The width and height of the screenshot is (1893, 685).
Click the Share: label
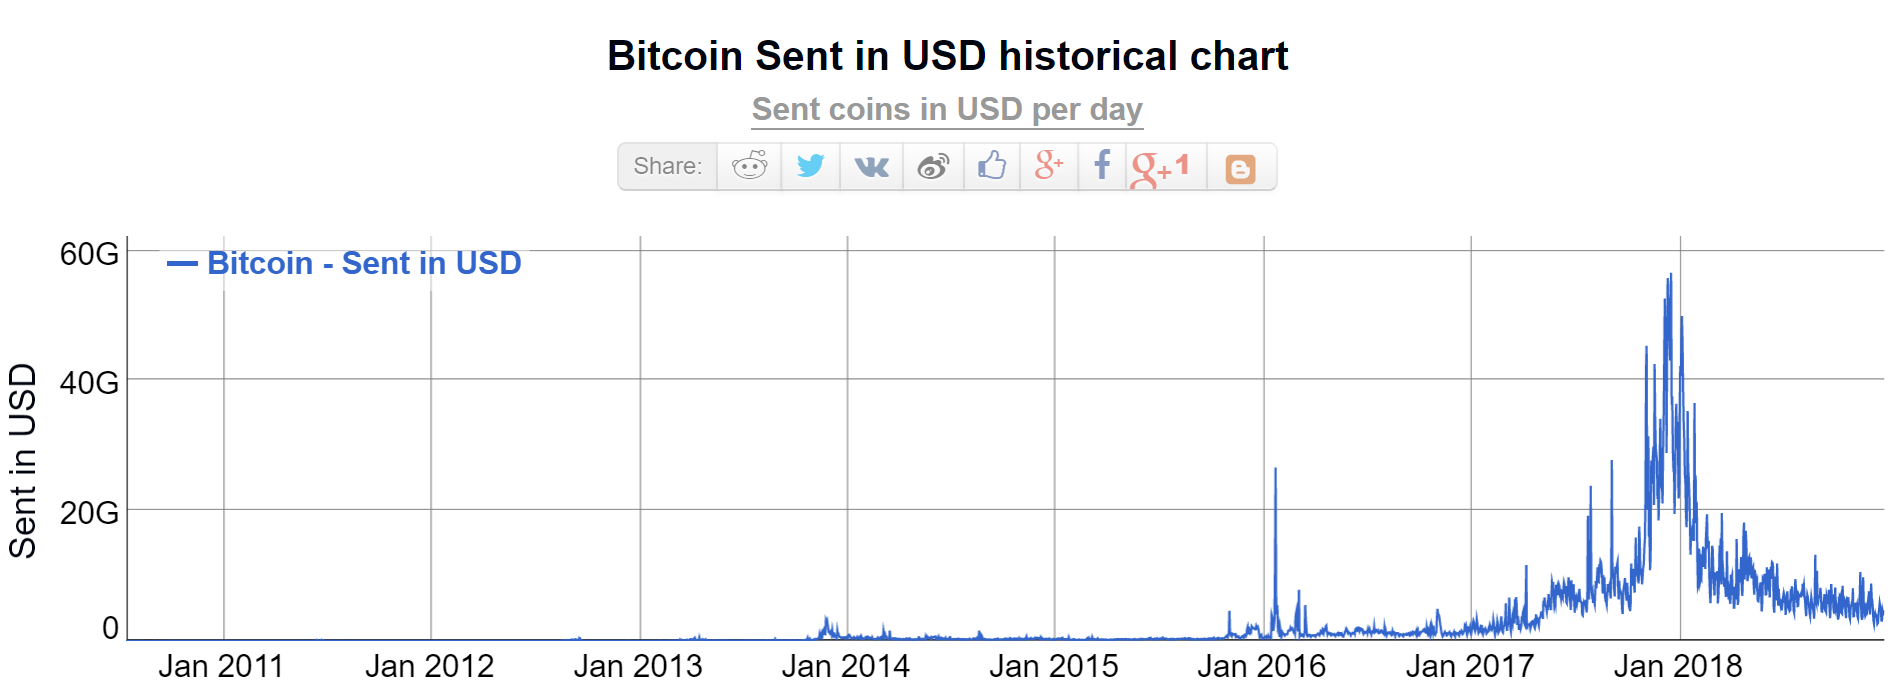point(668,166)
